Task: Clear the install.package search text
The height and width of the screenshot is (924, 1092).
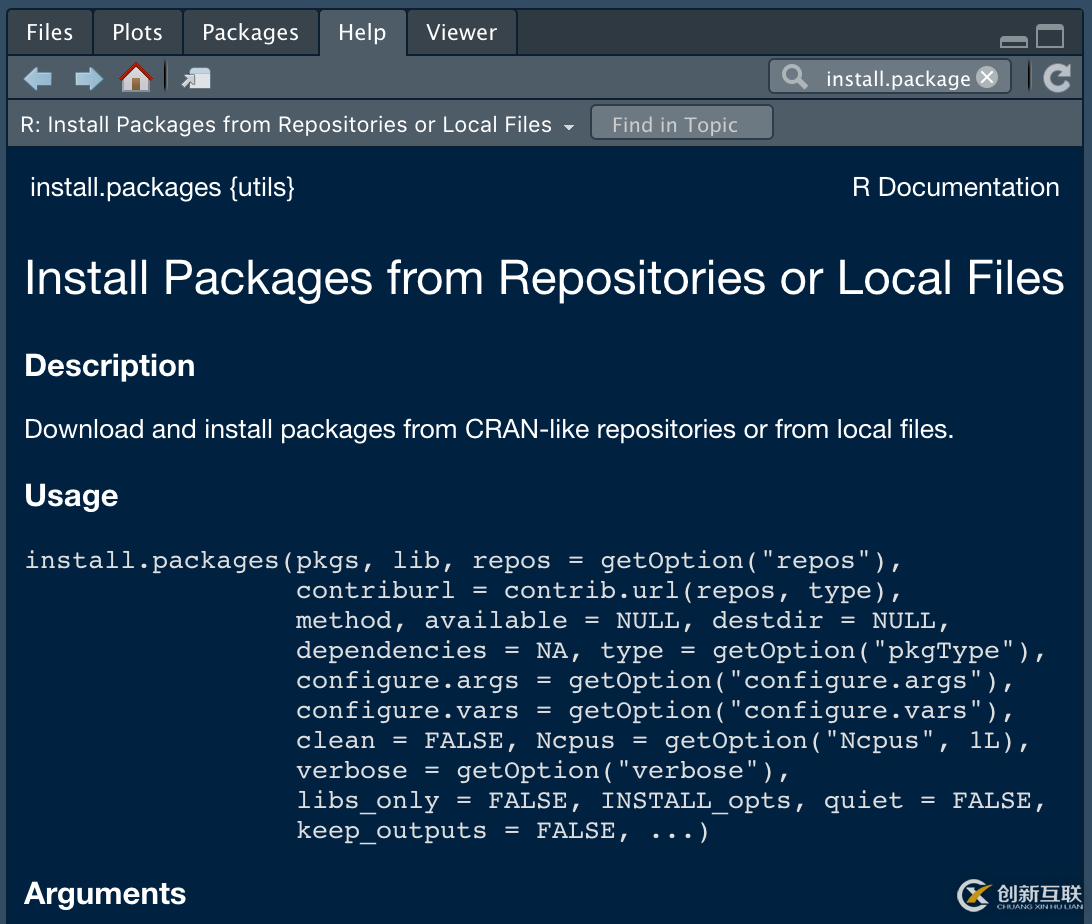Action: (987, 77)
